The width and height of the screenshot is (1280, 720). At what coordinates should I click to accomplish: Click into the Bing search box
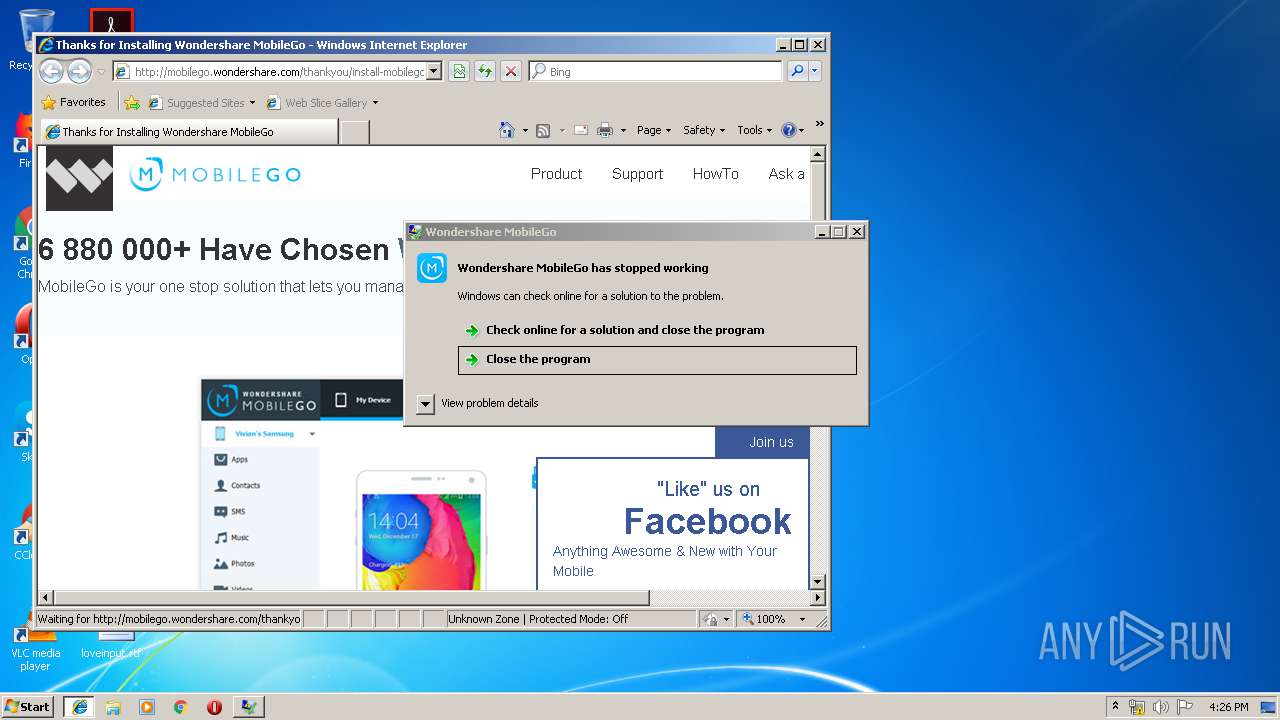[x=662, y=71]
